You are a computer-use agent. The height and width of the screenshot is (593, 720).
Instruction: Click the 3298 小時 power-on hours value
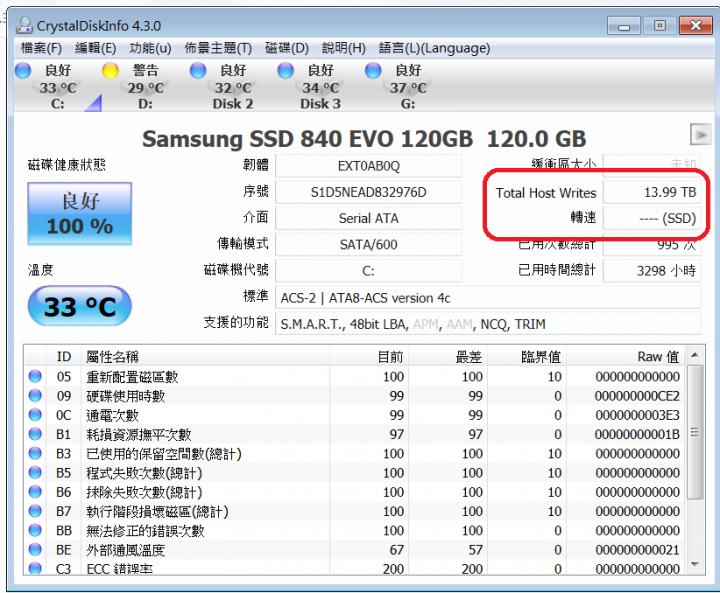point(652,271)
